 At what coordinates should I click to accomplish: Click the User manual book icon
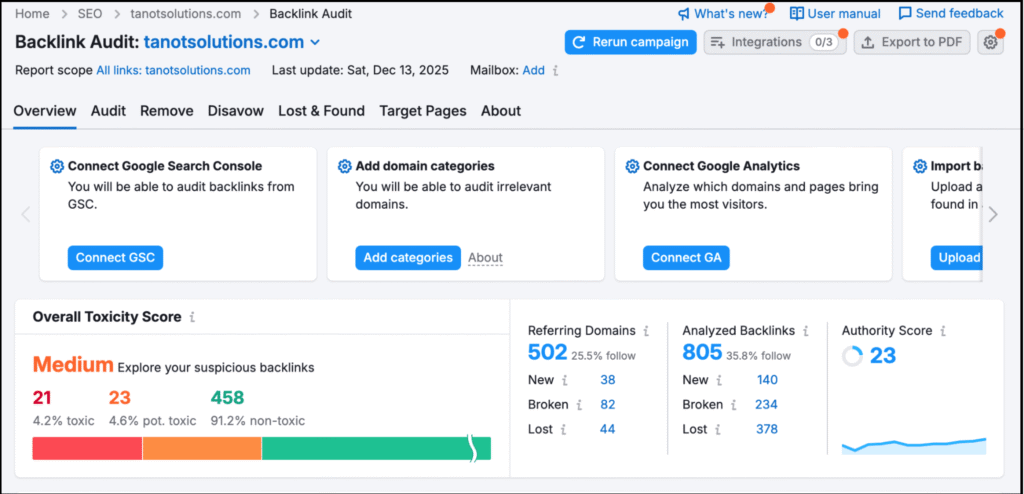tap(797, 14)
